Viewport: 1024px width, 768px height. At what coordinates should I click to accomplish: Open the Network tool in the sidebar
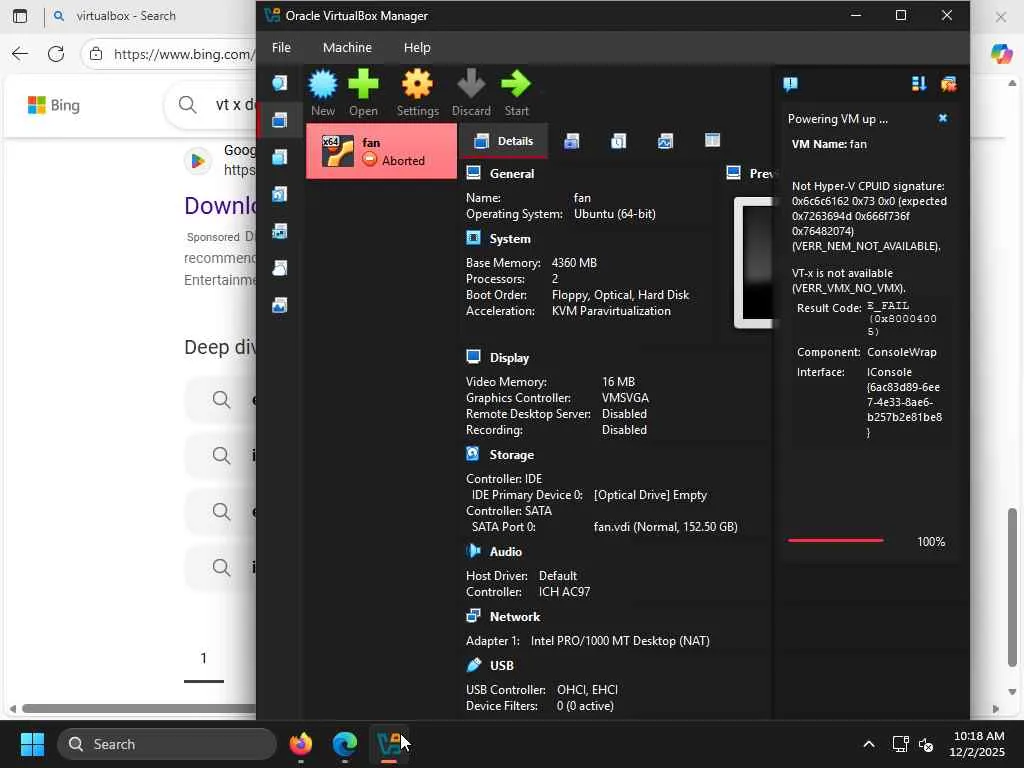pos(280,231)
